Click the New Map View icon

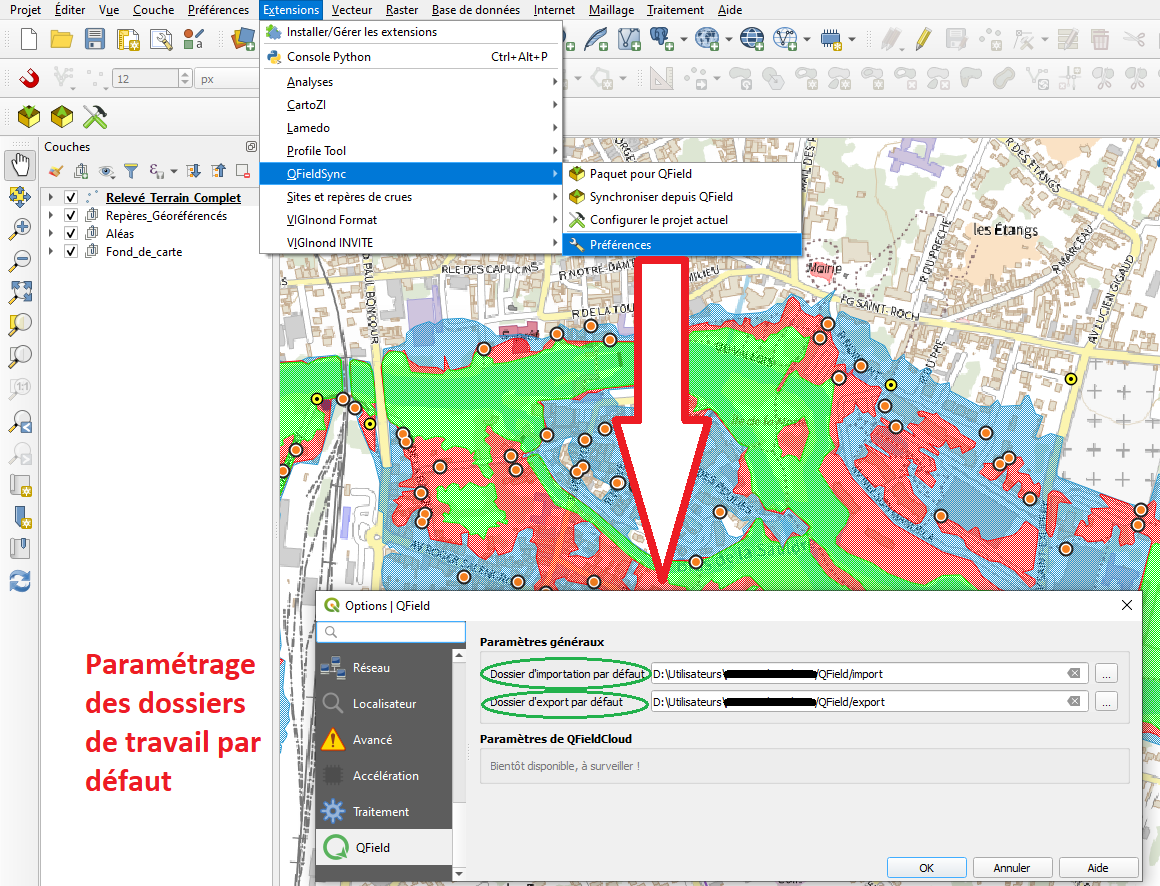click(20, 485)
